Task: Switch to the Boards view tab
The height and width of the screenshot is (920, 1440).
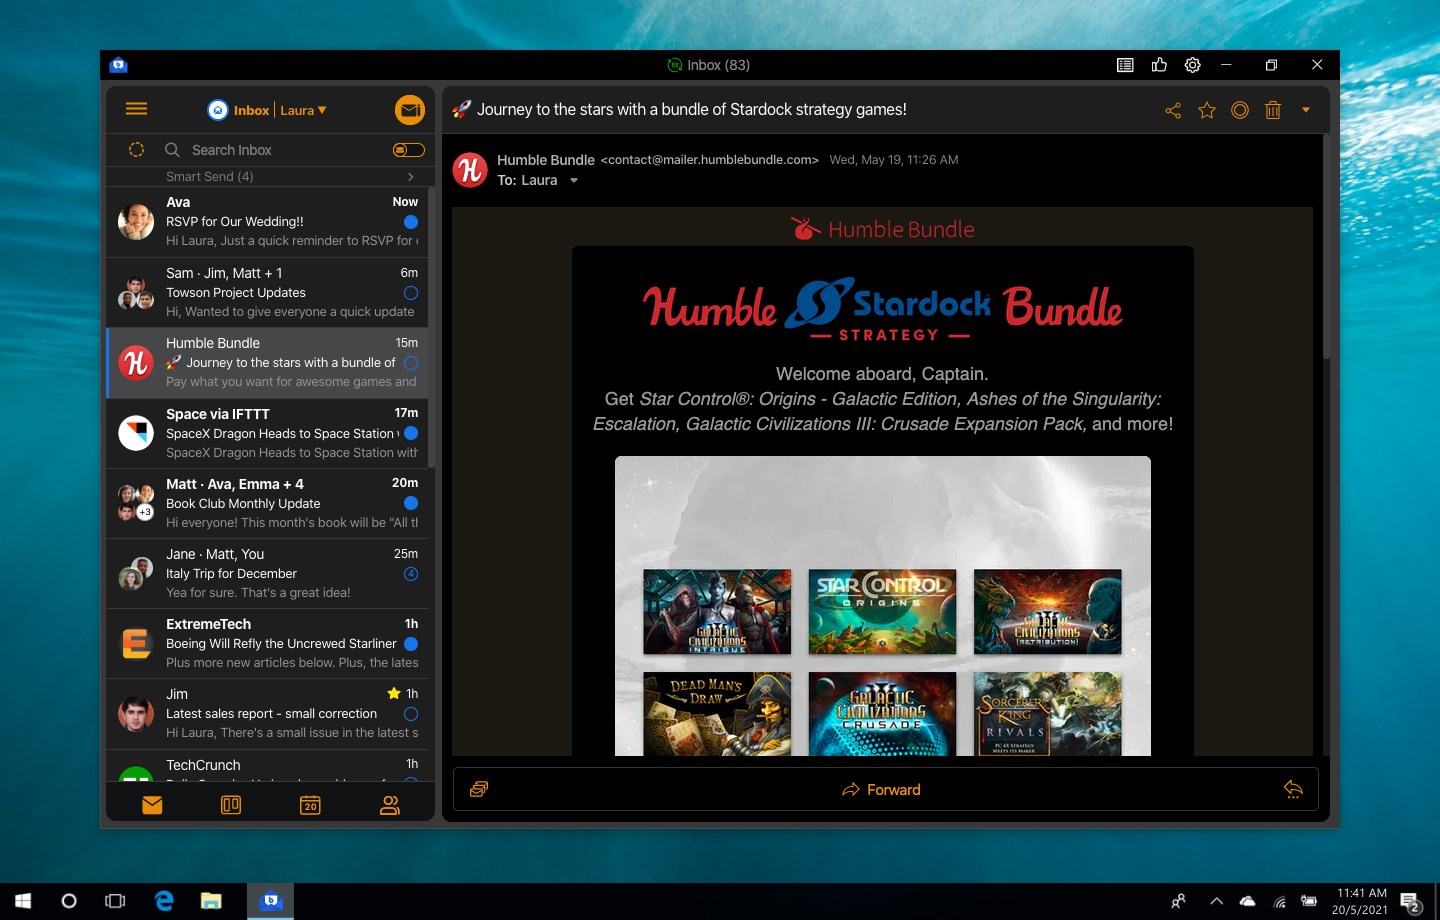Action: click(231, 805)
